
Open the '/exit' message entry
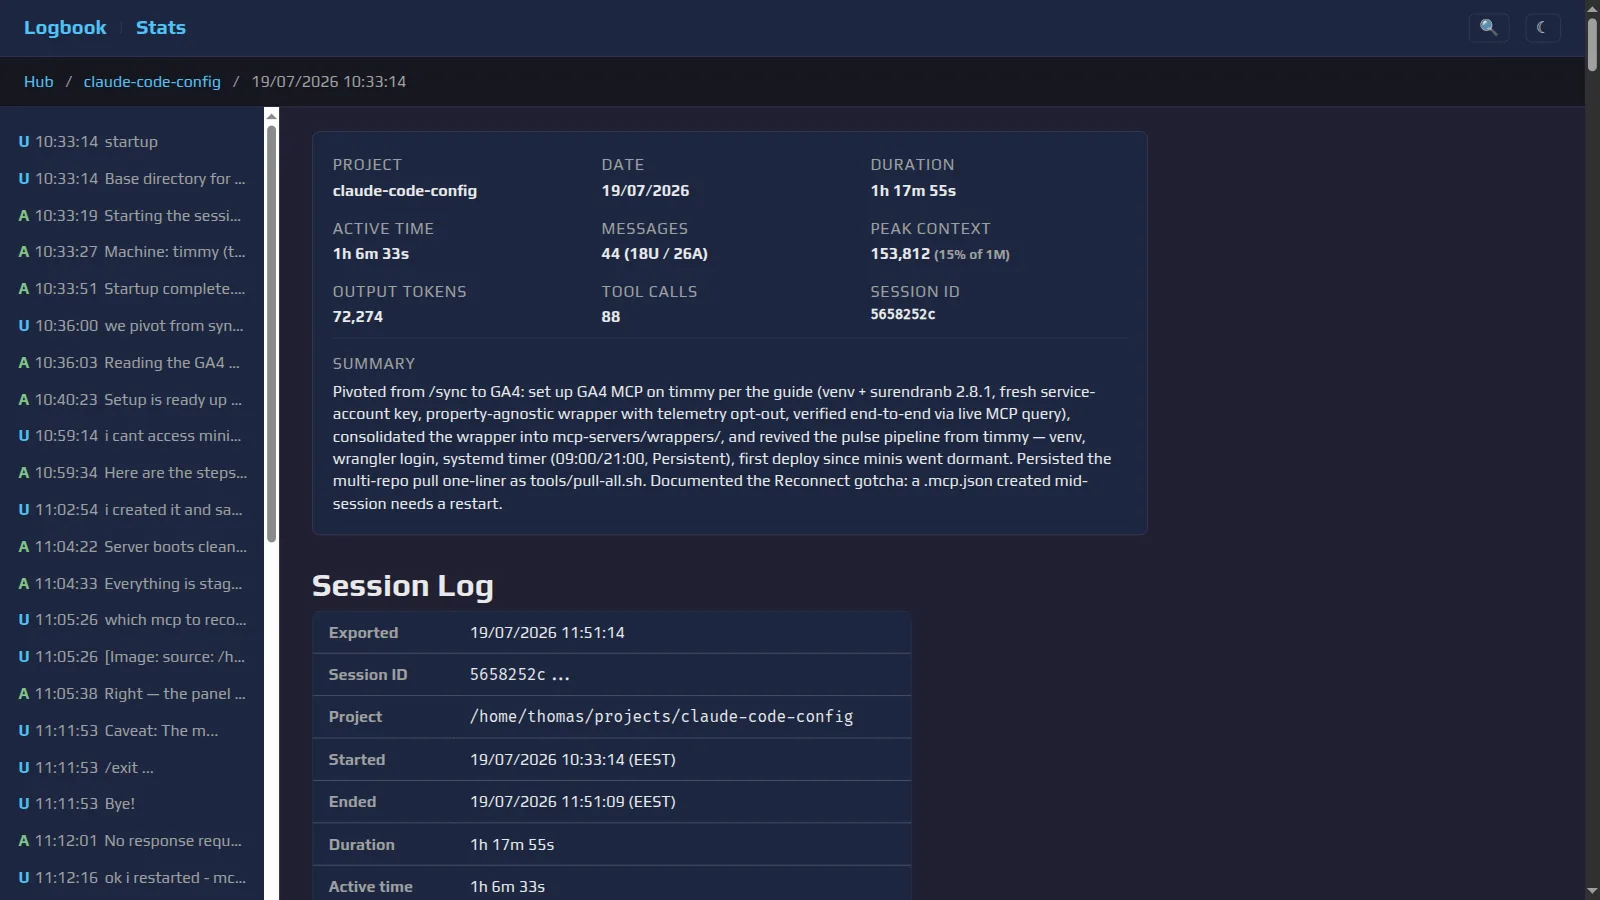pyautogui.click(x=133, y=768)
